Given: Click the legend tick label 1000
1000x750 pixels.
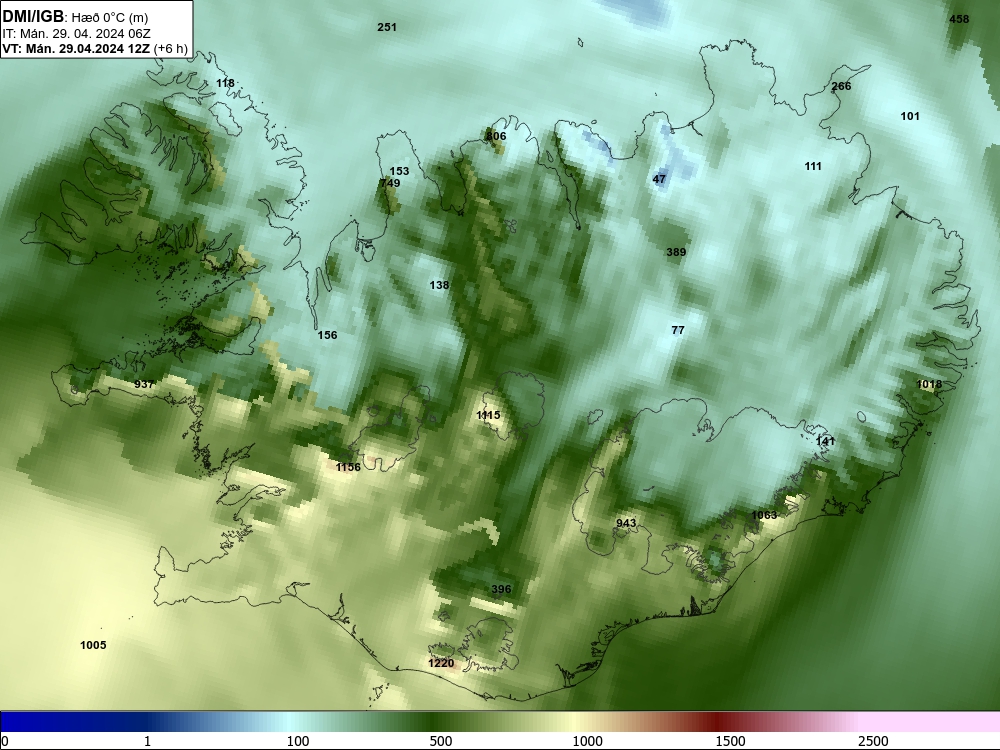Looking at the screenshot, I should 587,741.
